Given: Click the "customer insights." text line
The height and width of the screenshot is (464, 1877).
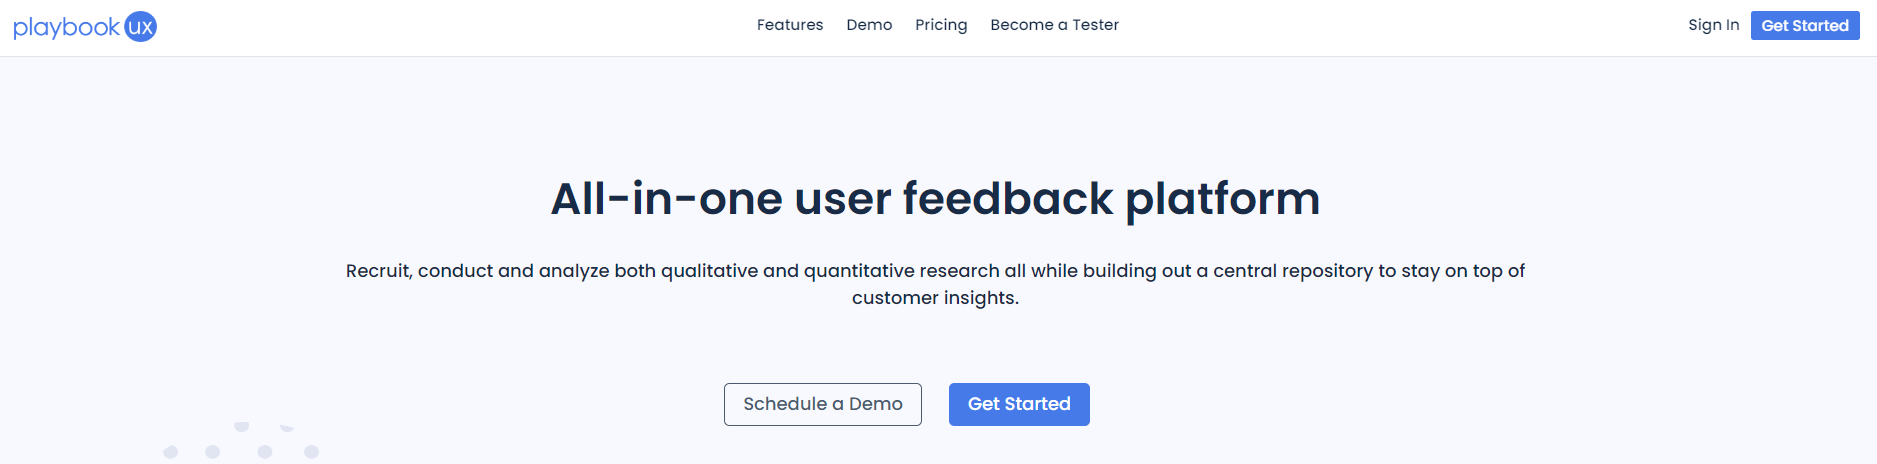Looking at the screenshot, I should click(935, 298).
